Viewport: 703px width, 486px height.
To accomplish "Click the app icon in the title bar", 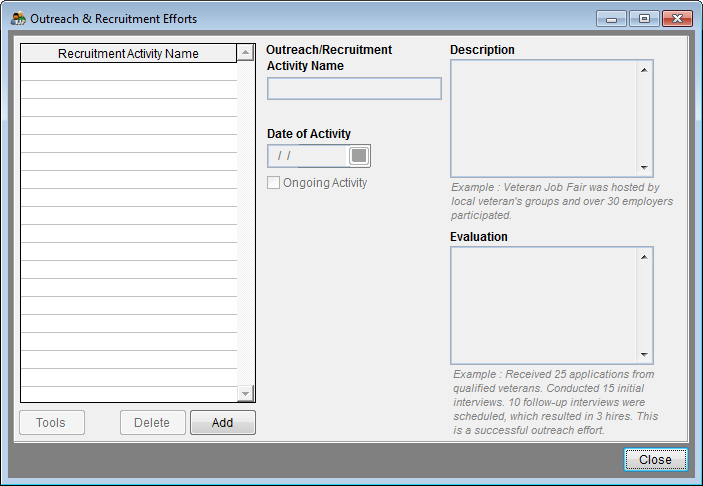I will [x=18, y=18].
